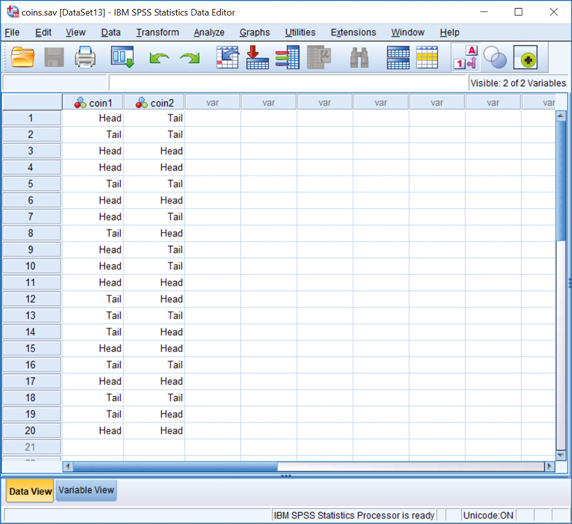The width and height of the screenshot is (572, 524).
Task: Click the Variables info icon
Action: [288, 57]
